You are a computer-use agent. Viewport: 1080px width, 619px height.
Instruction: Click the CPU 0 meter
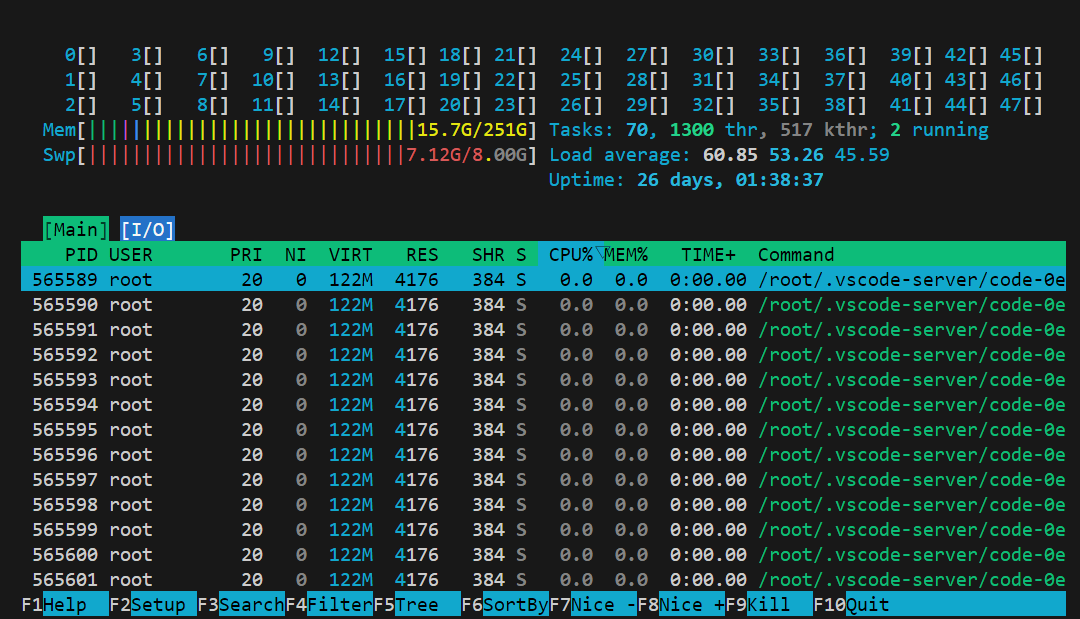point(81,55)
